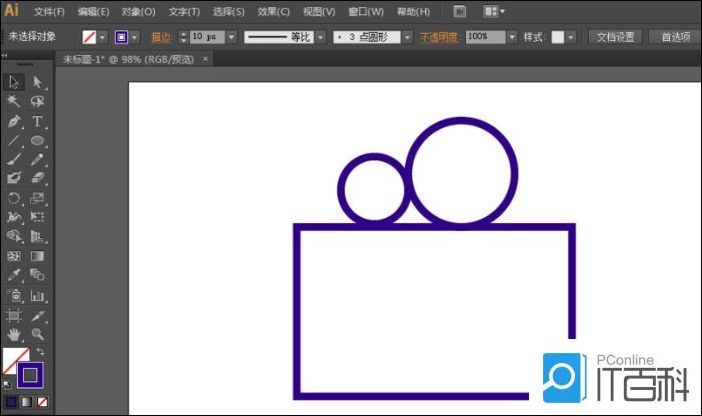
Task: Click the 不透明度 opacity panel link
Action: coord(440,37)
